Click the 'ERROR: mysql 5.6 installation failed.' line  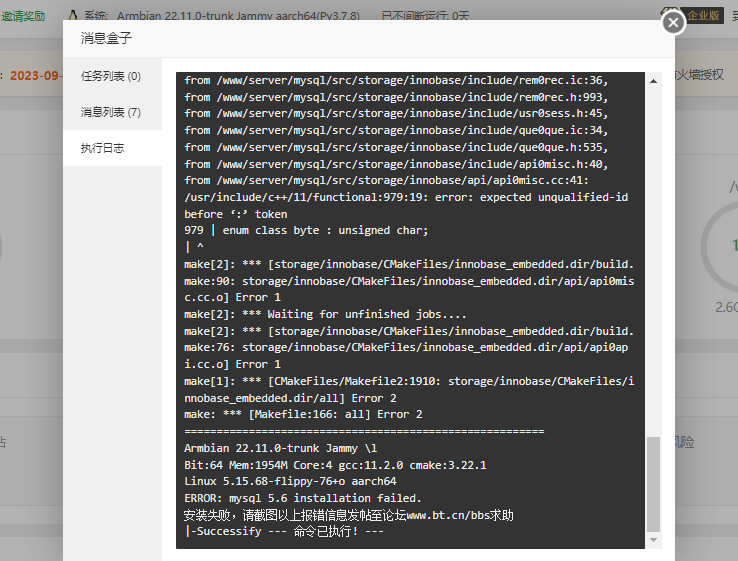(303, 498)
